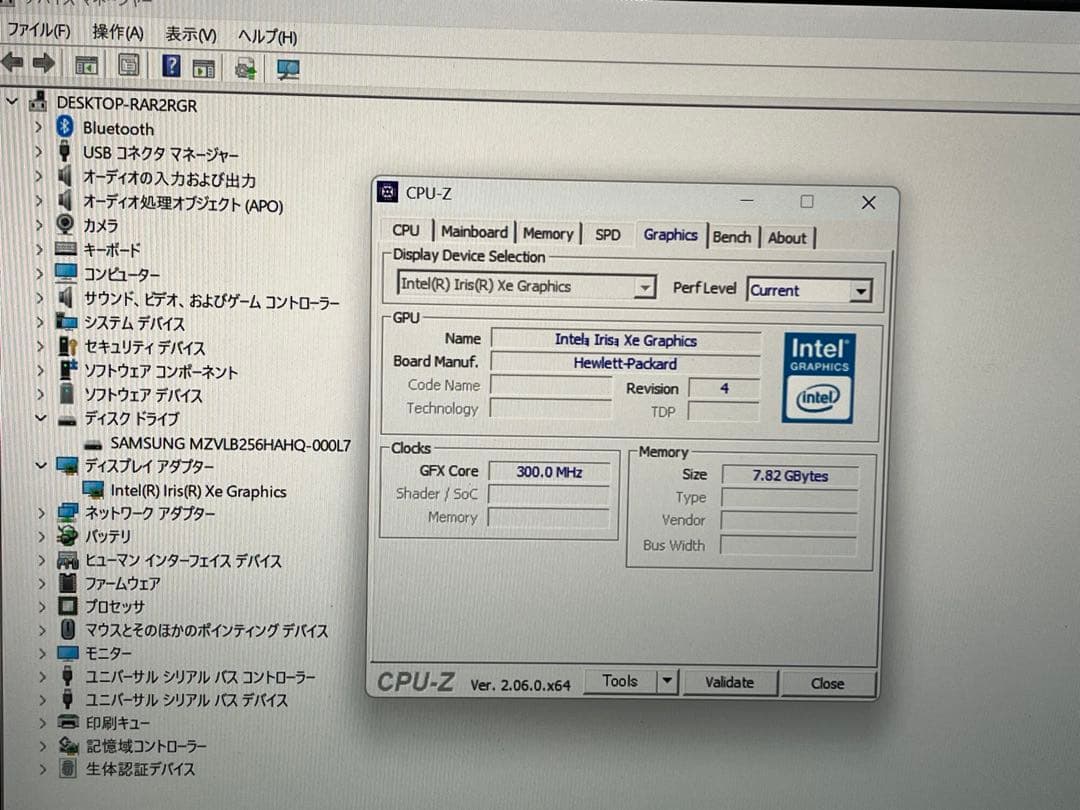Expand the セキュリティ デバイス node
This screenshot has height=810, width=1080.
[40, 346]
